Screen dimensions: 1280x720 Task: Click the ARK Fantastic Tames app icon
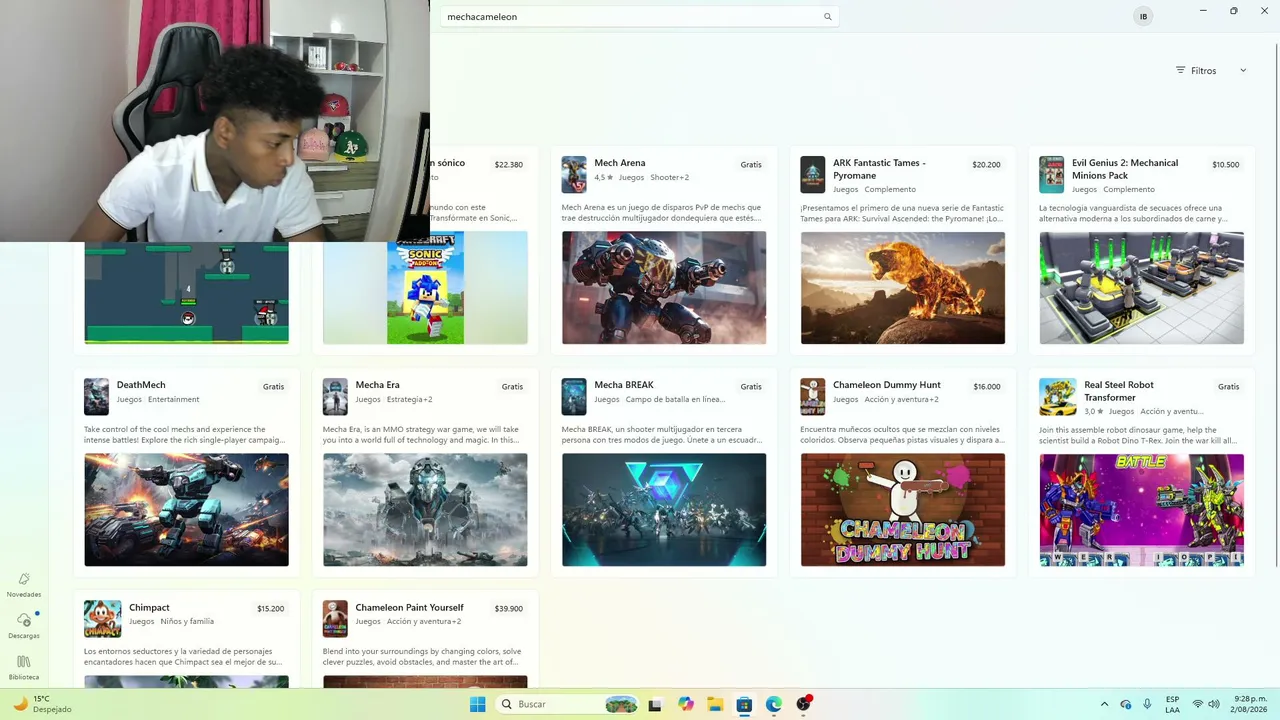click(813, 174)
